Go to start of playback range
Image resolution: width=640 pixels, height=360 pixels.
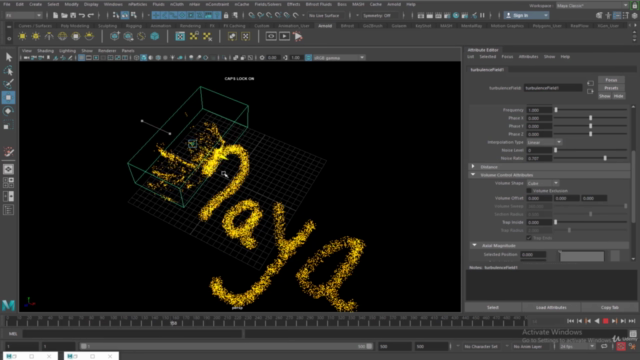click(571, 321)
